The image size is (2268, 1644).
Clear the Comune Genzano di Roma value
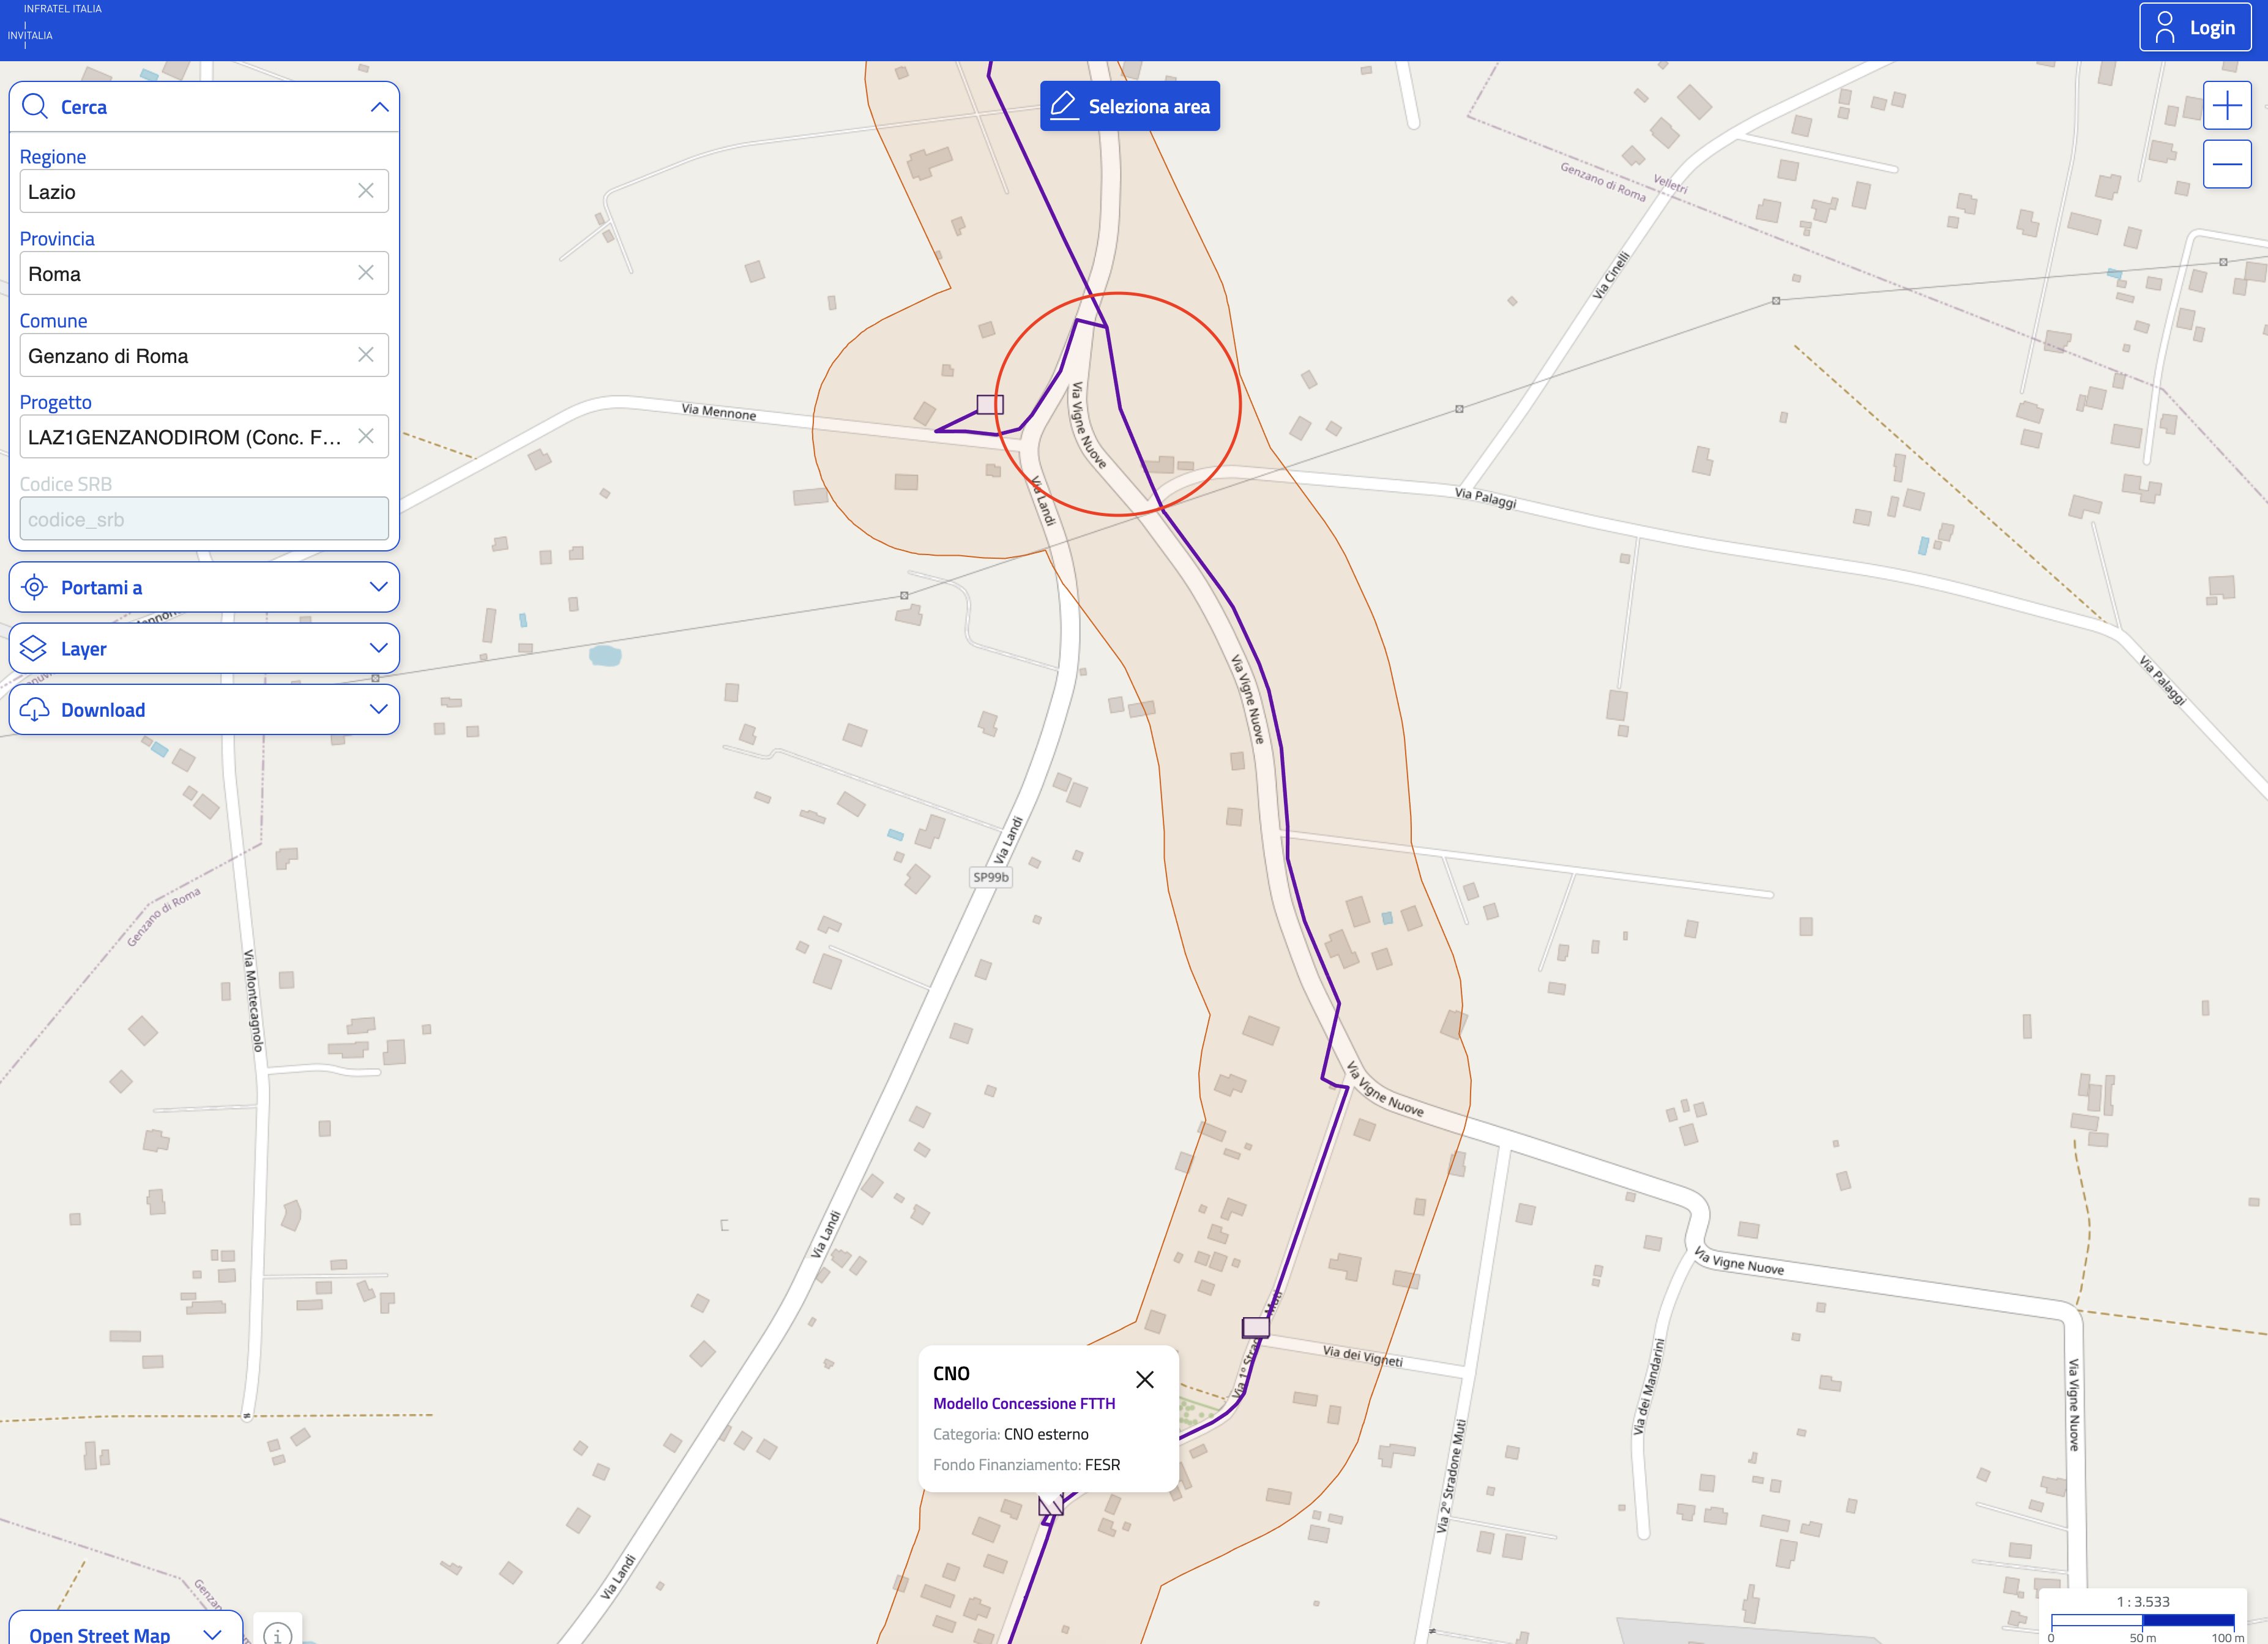366,355
